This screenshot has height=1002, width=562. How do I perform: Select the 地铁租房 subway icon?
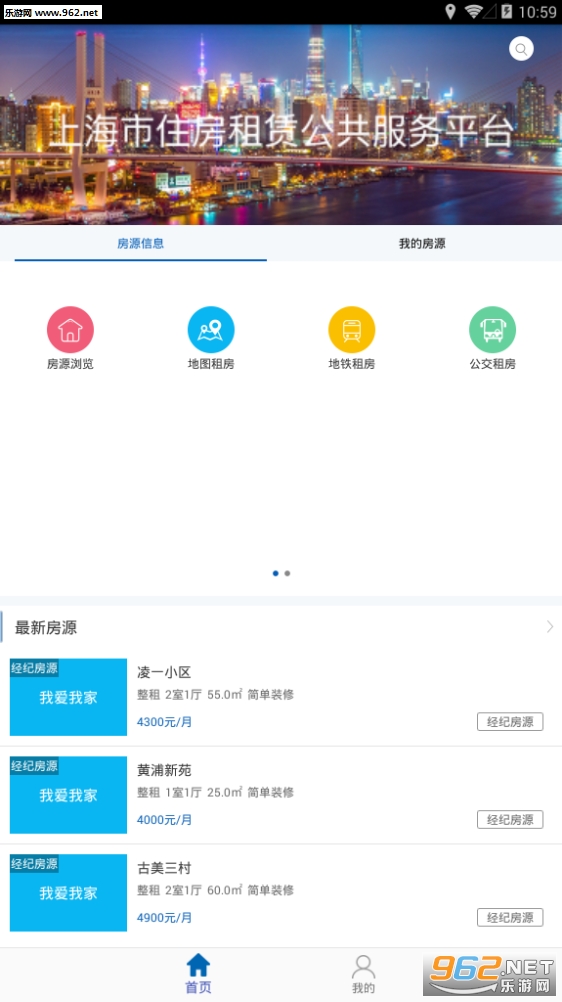352,330
